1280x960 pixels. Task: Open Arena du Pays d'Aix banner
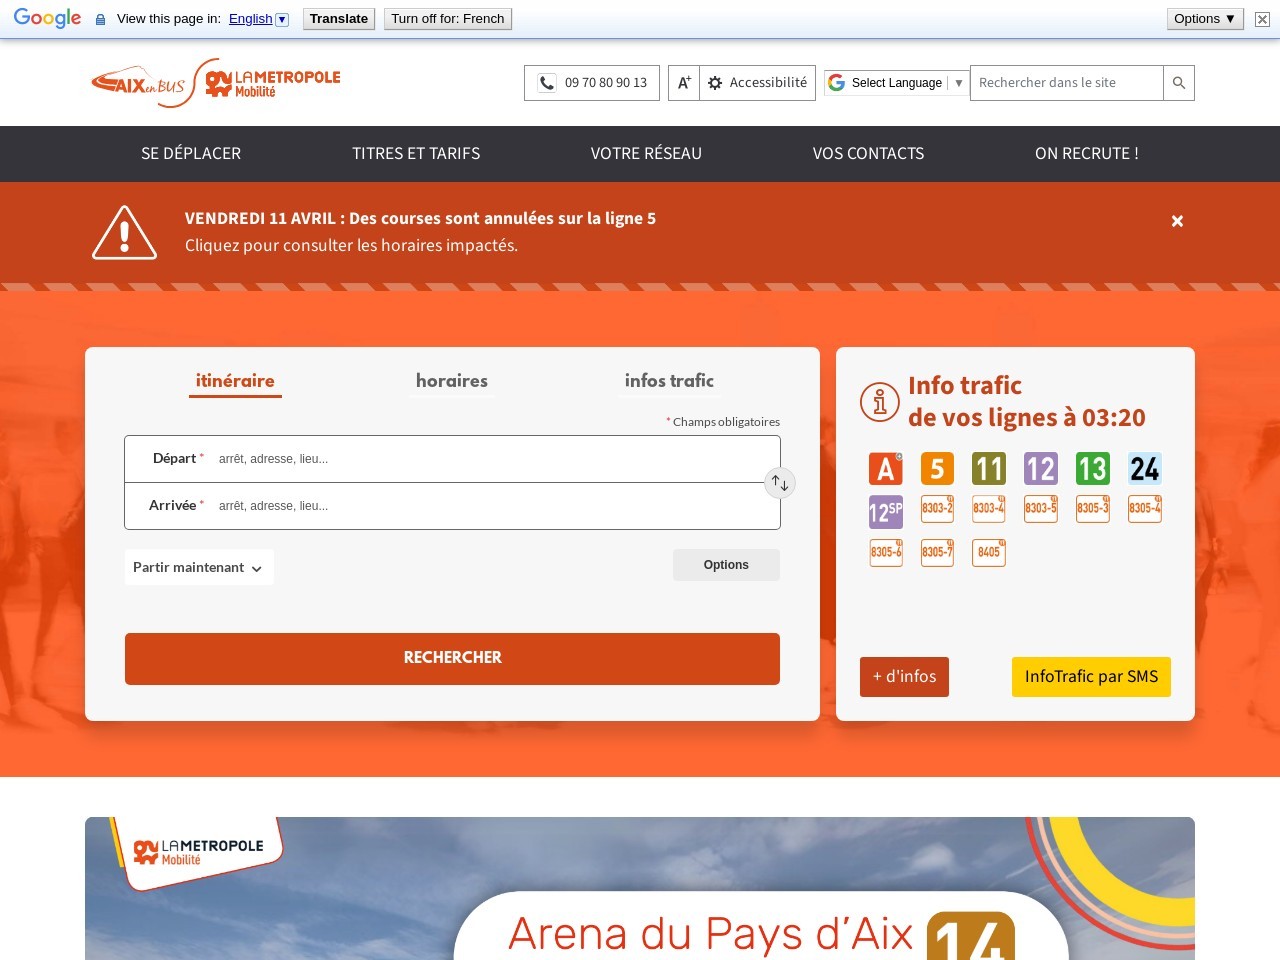click(640, 888)
